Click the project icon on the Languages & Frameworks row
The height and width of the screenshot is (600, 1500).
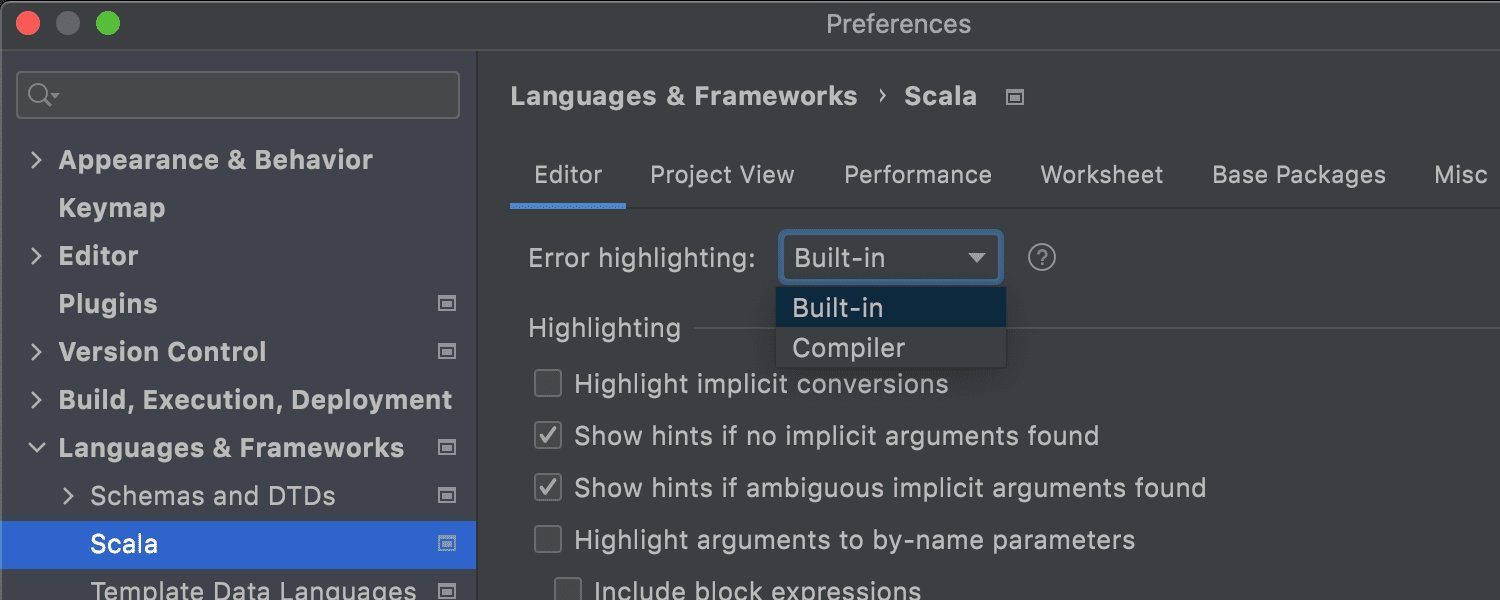[x=447, y=447]
